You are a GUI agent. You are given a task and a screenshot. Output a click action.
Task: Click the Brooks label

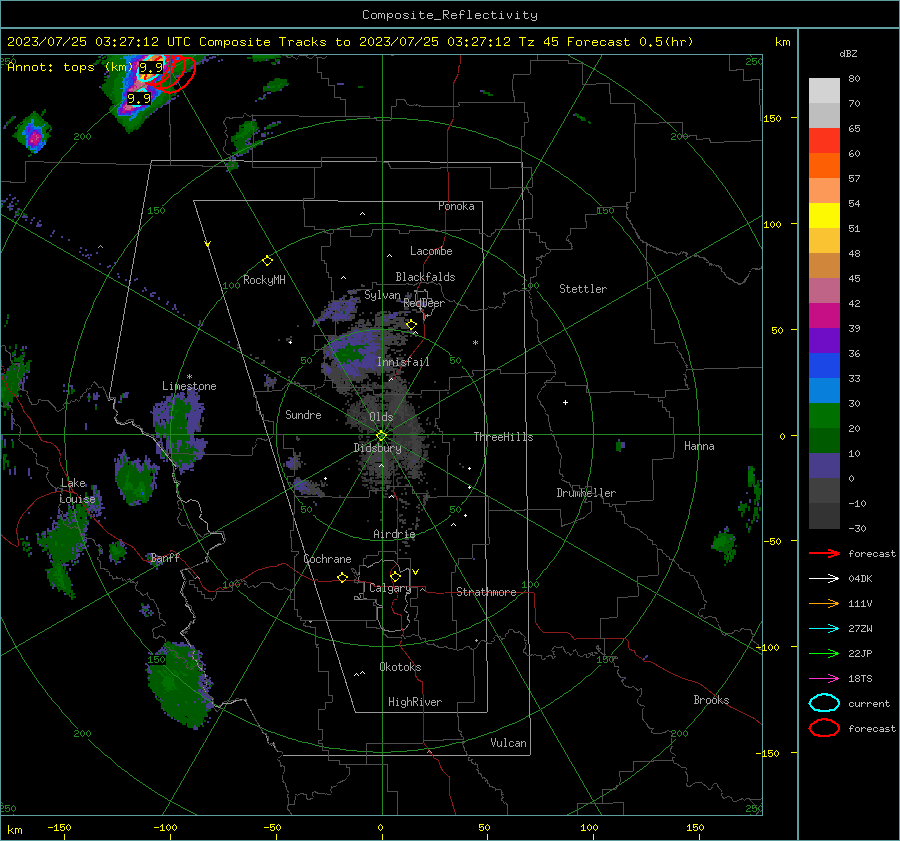tap(711, 700)
